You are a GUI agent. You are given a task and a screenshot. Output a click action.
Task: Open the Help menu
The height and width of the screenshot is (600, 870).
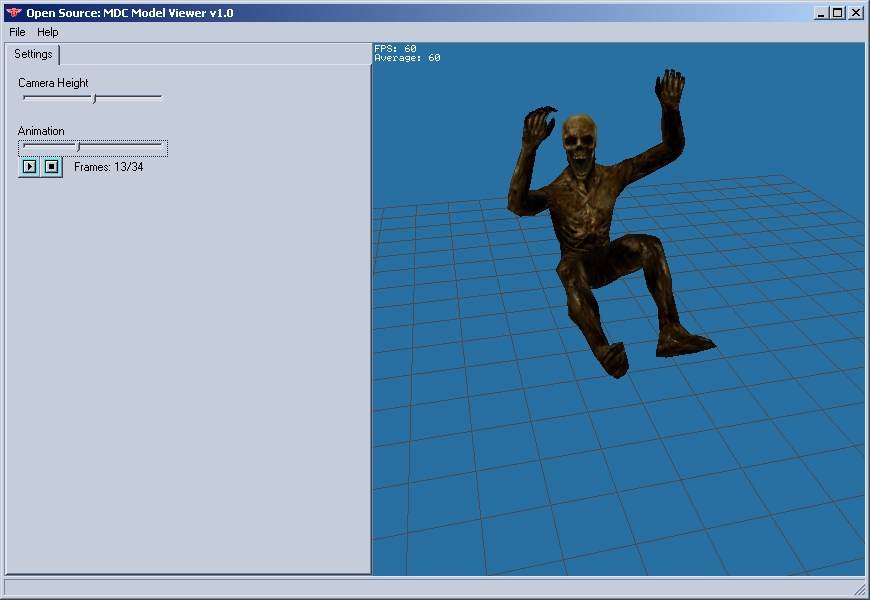click(48, 32)
